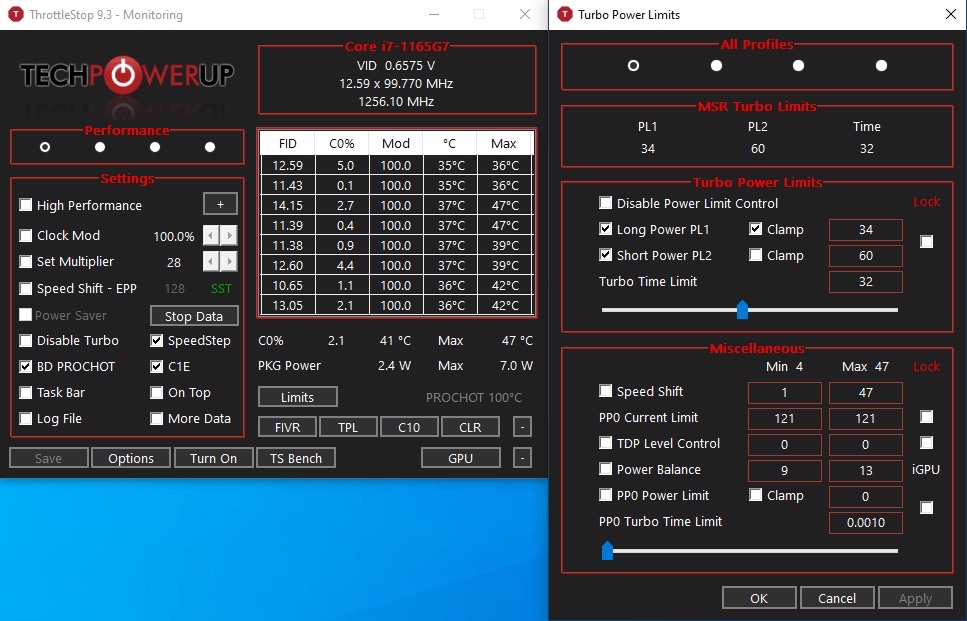Click the PP0 Turbo Time Limit field 0.0010
The height and width of the screenshot is (621, 967).
pyautogui.click(x=865, y=522)
